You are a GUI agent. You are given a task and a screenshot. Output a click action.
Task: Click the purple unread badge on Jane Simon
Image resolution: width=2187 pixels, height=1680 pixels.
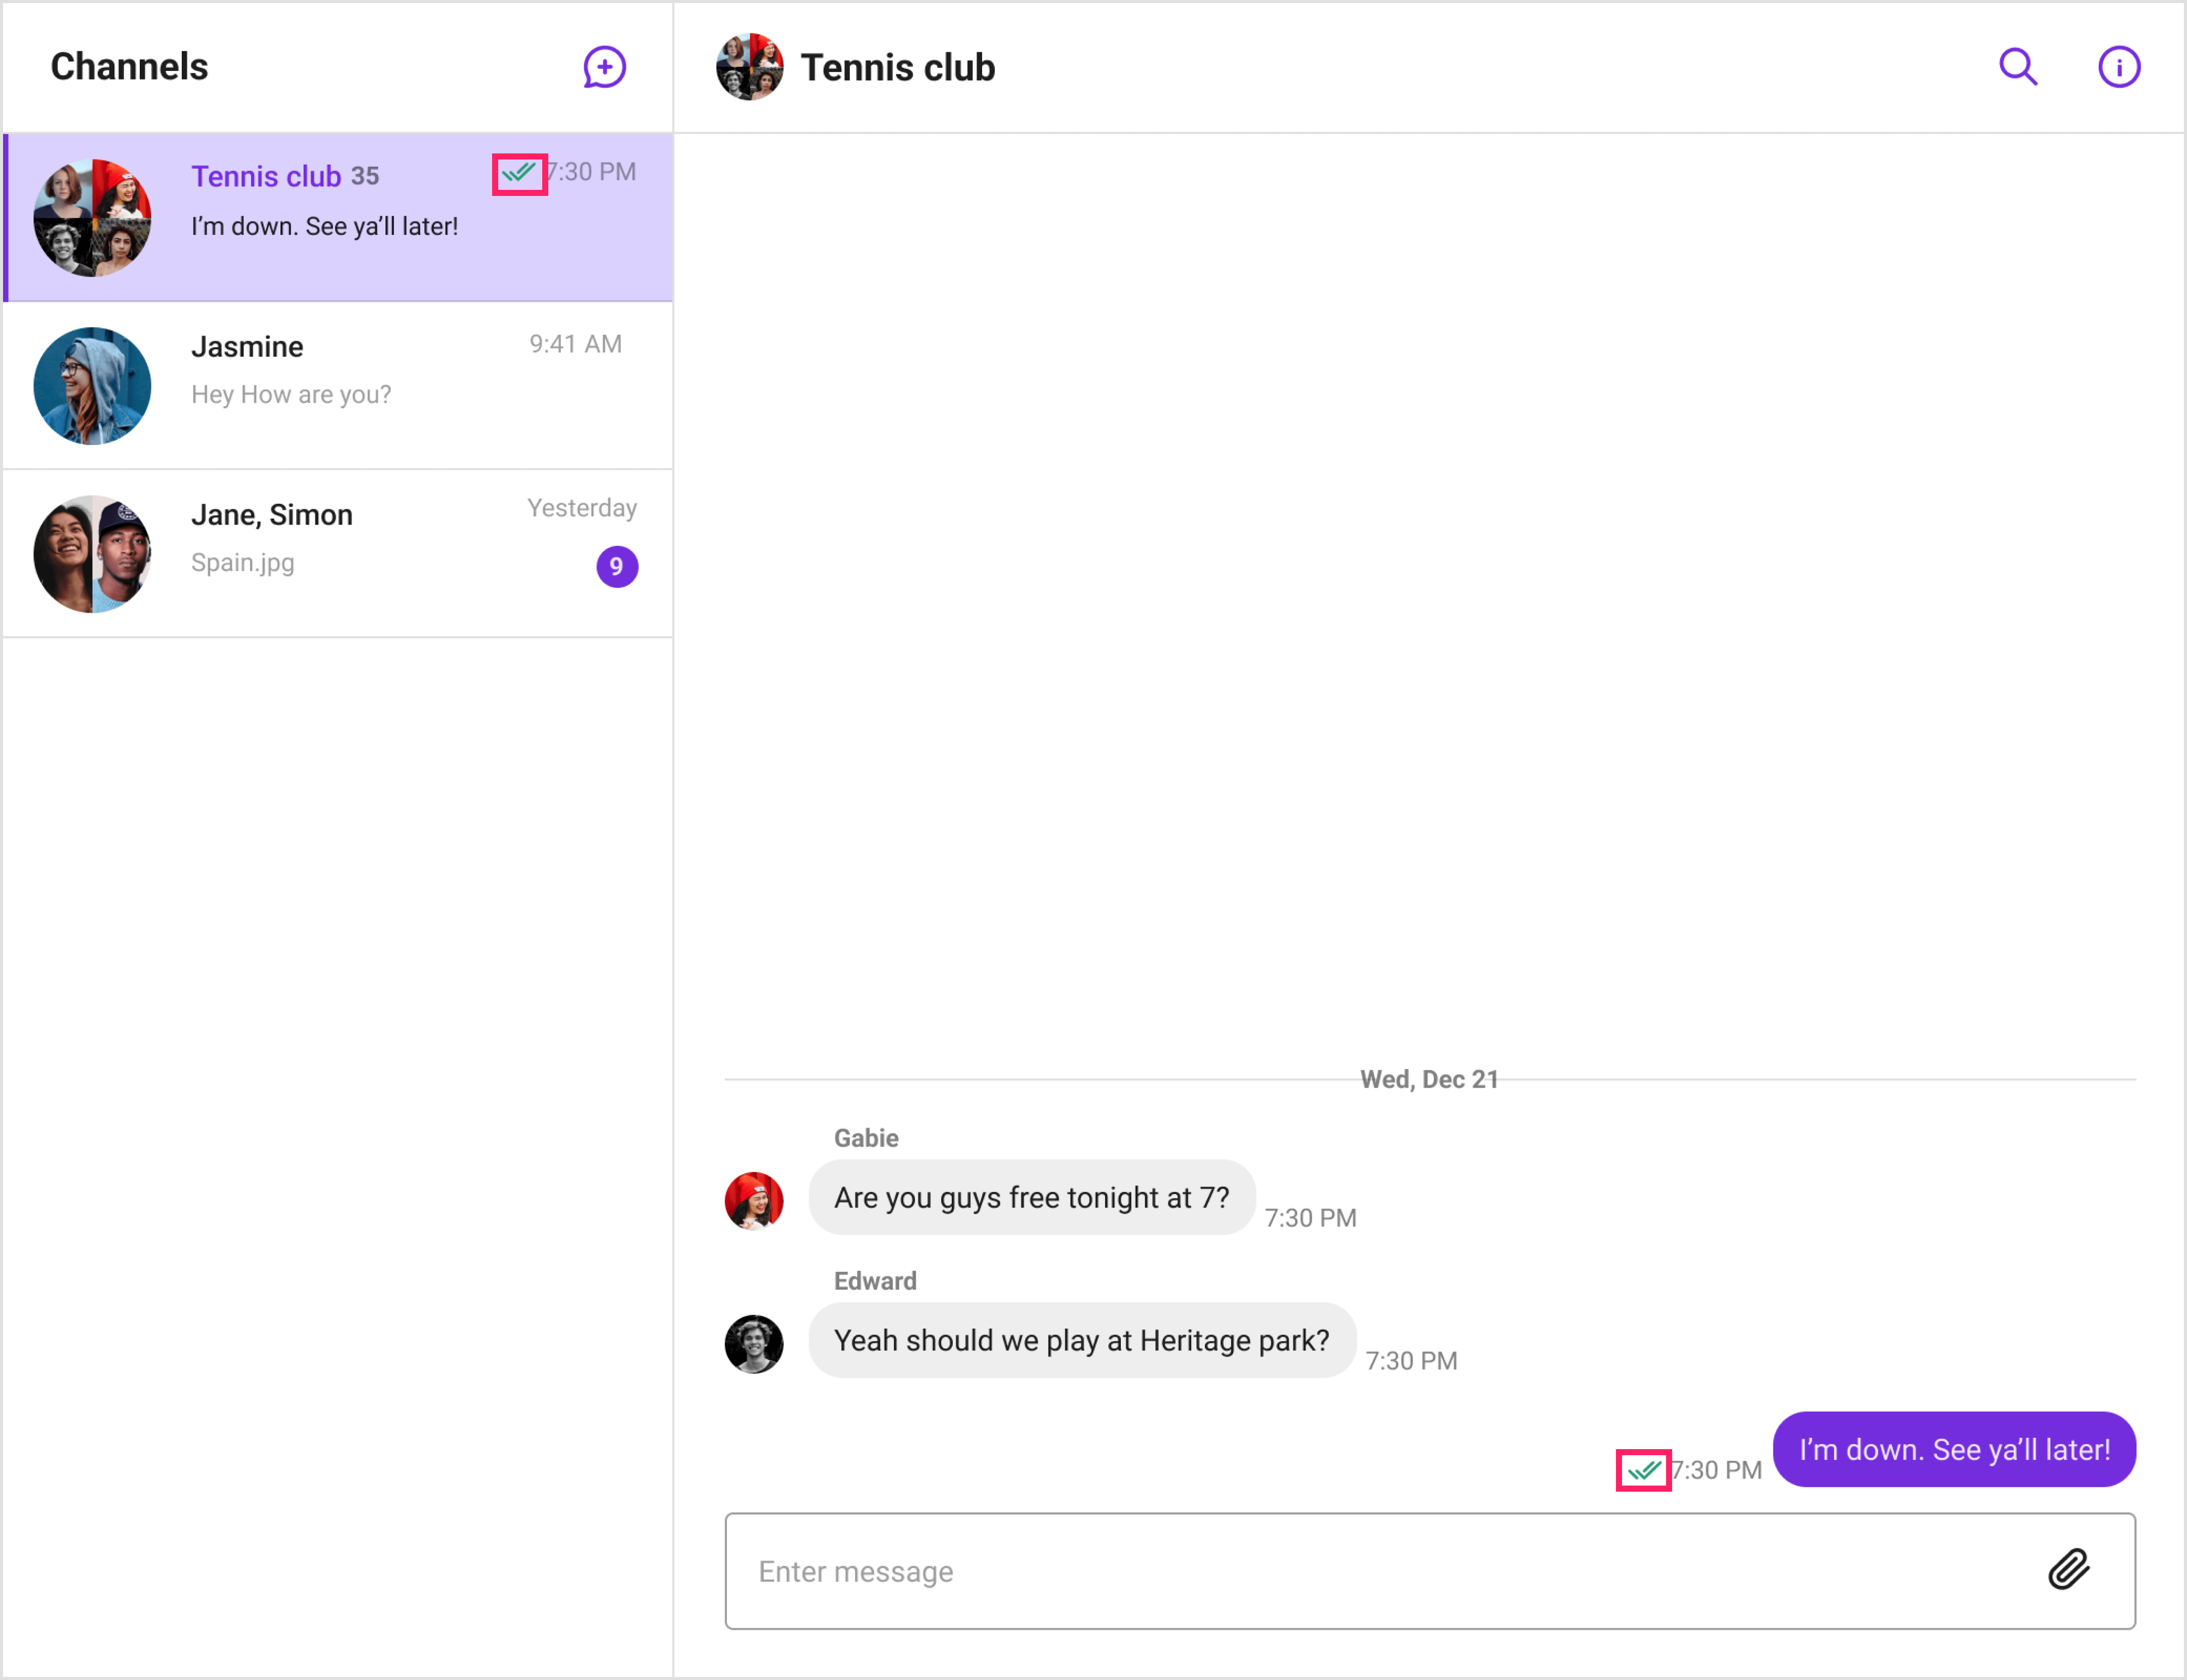click(x=616, y=565)
